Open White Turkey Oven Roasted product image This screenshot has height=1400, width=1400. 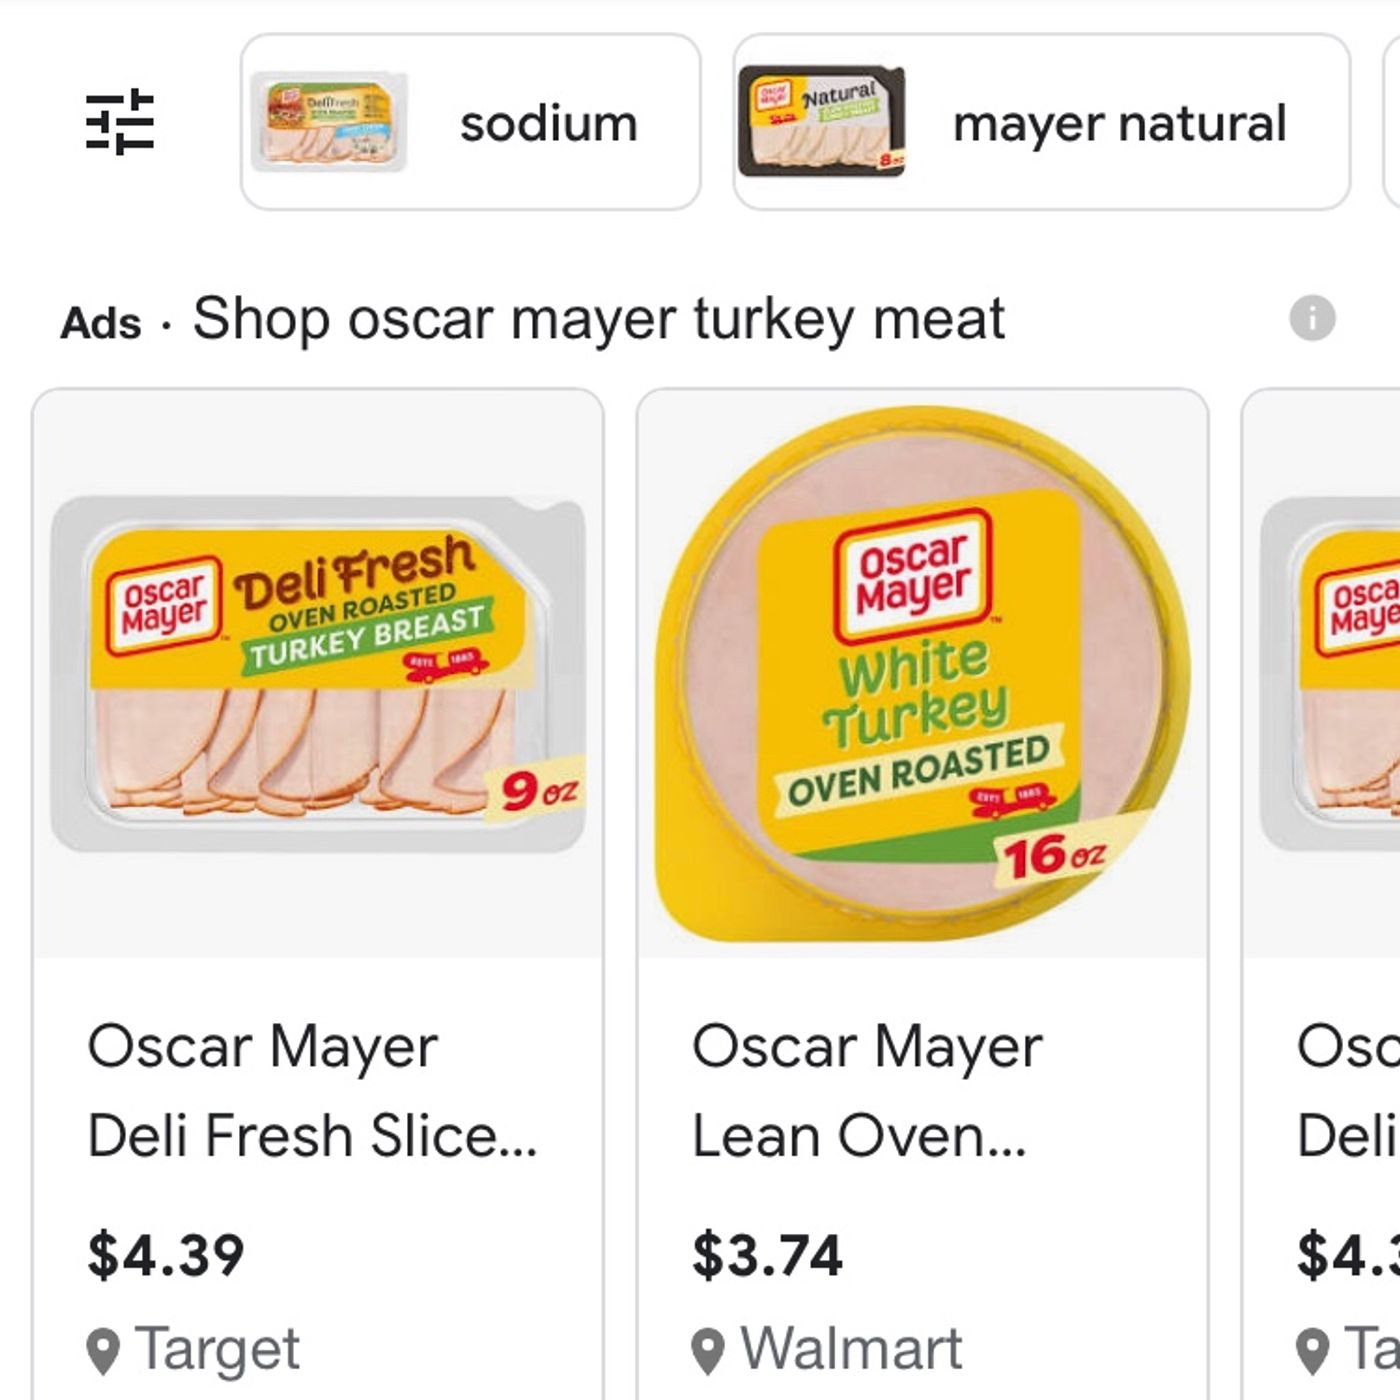coord(922,672)
